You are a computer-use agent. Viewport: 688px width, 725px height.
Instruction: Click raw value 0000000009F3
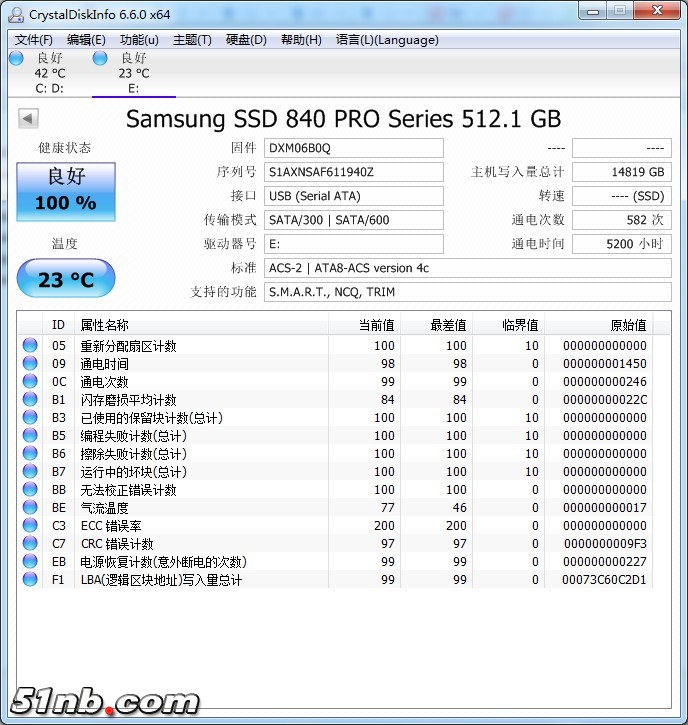tap(605, 544)
